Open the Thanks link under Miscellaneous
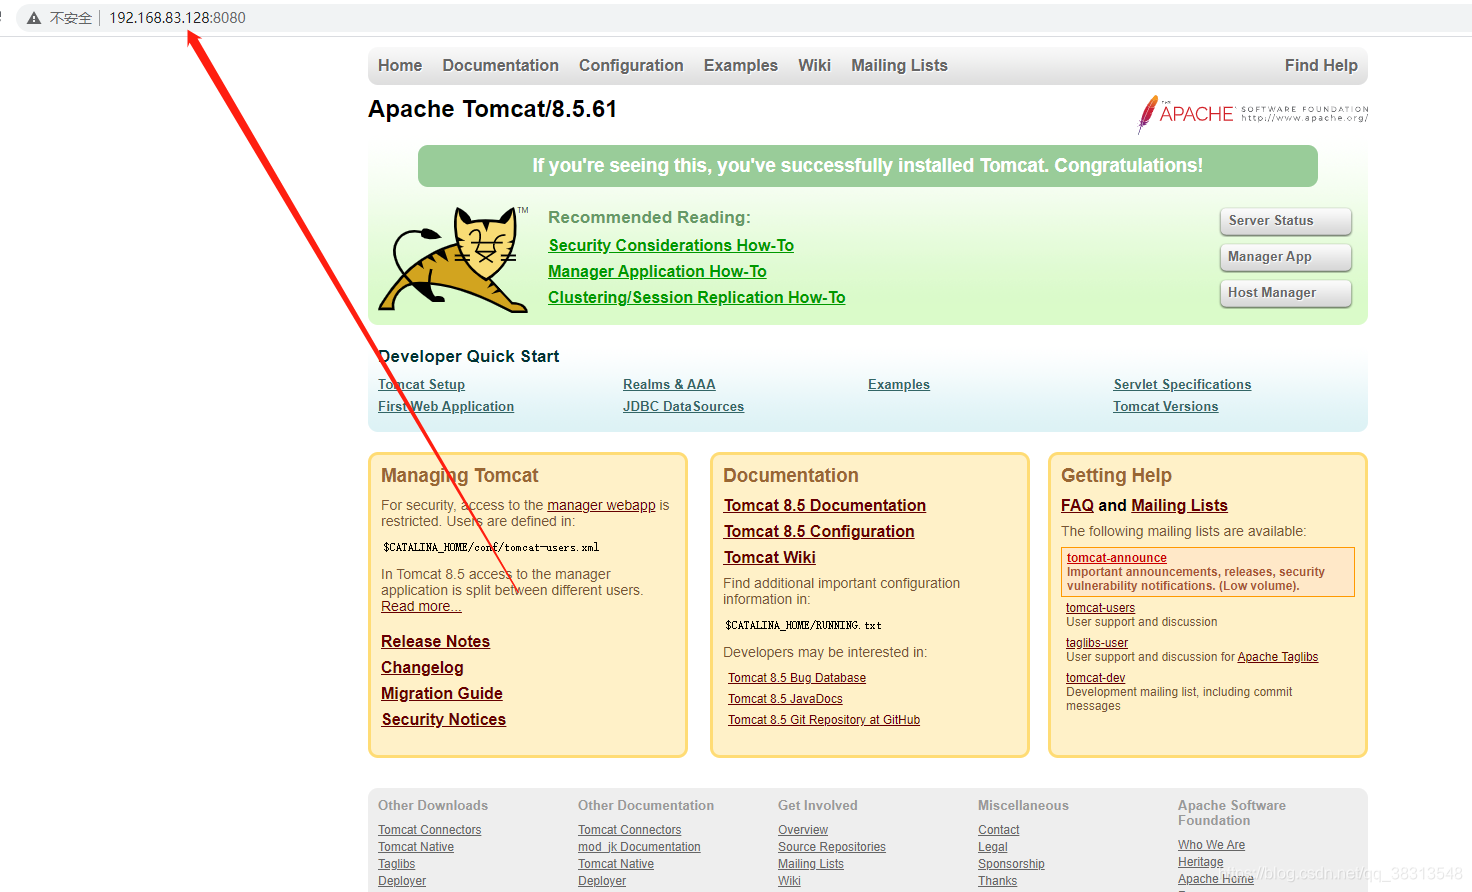The image size is (1472, 892). click(x=997, y=881)
